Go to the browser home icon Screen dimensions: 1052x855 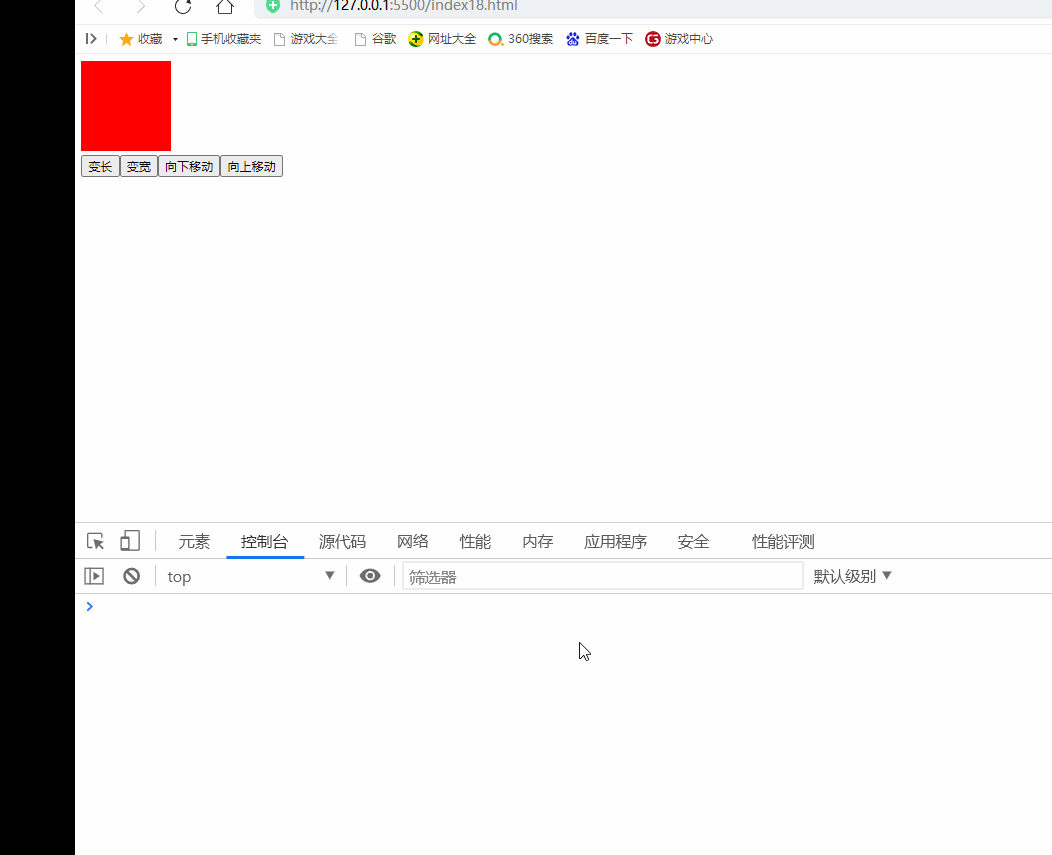pos(225,7)
